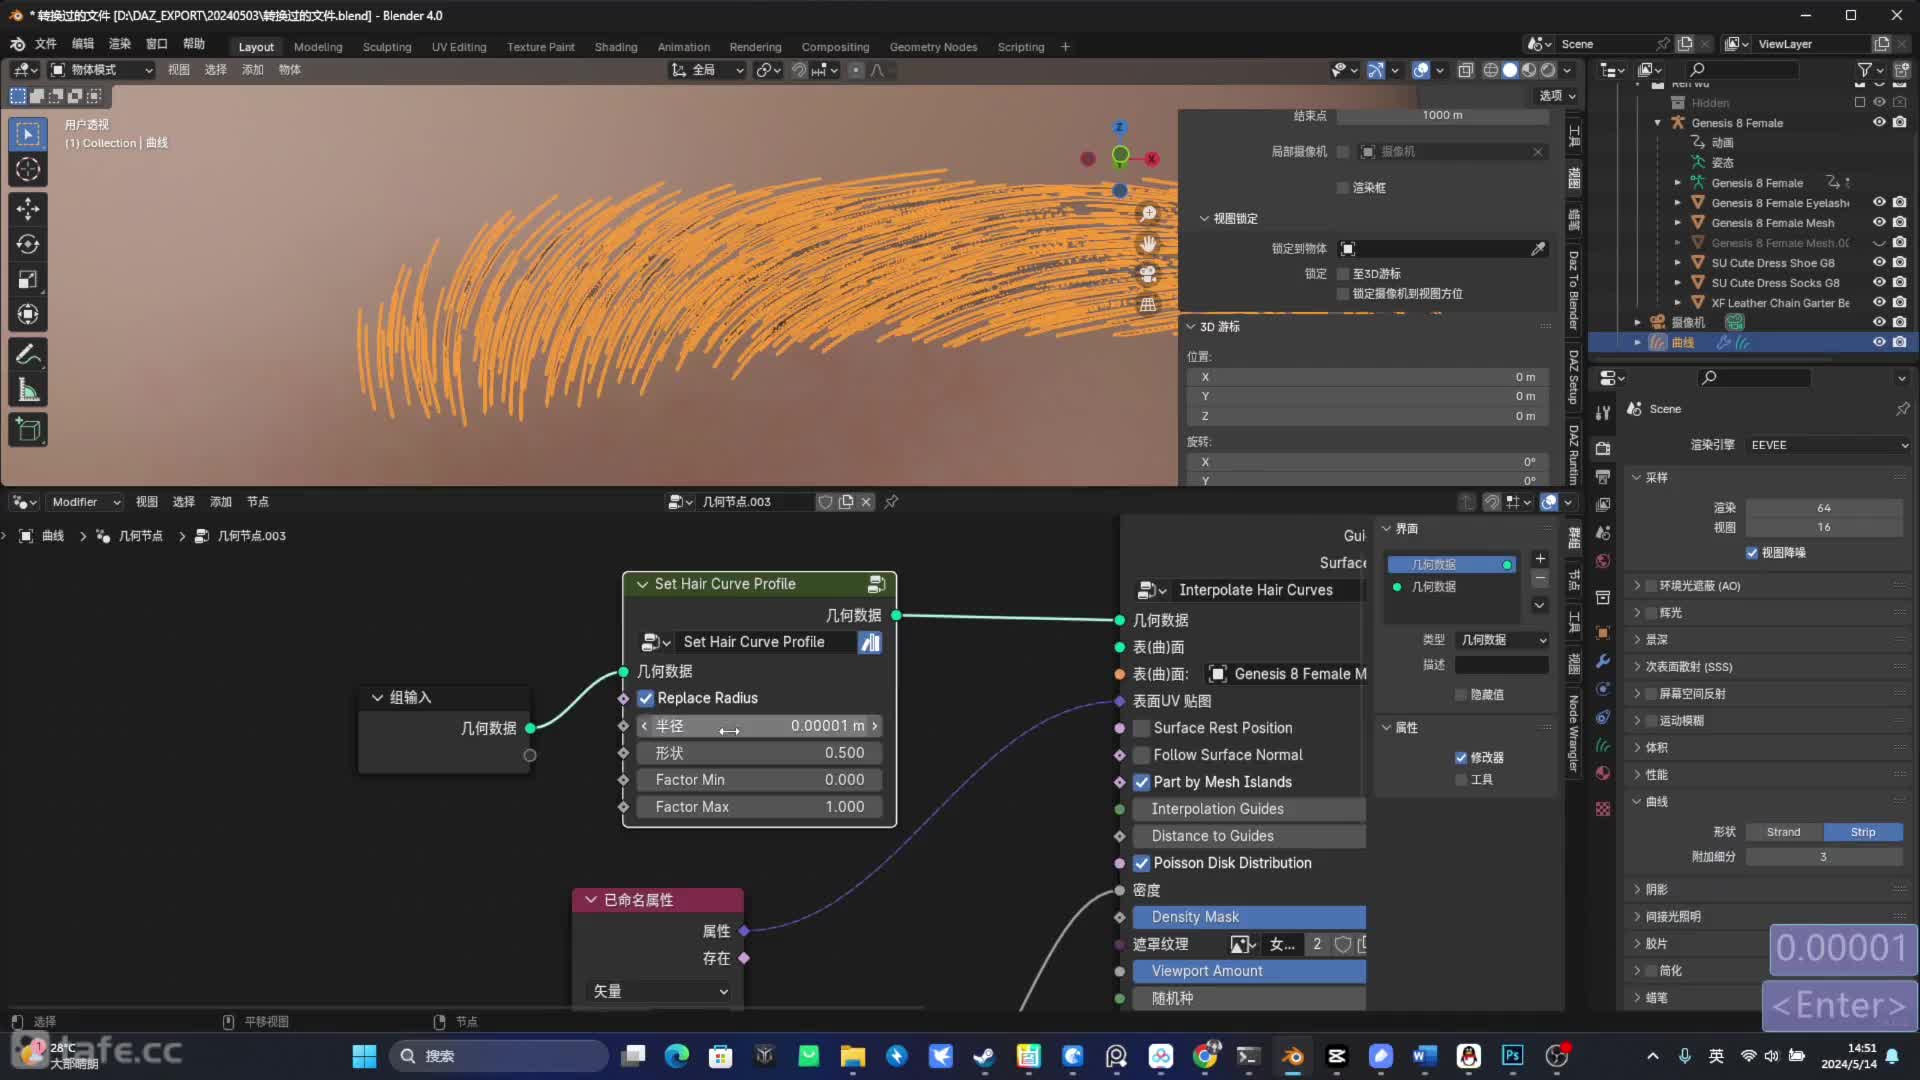Open the Output properties tab icon
This screenshot has width=1920, height=1080.
pyautogui.click(x=1603, y=477)
